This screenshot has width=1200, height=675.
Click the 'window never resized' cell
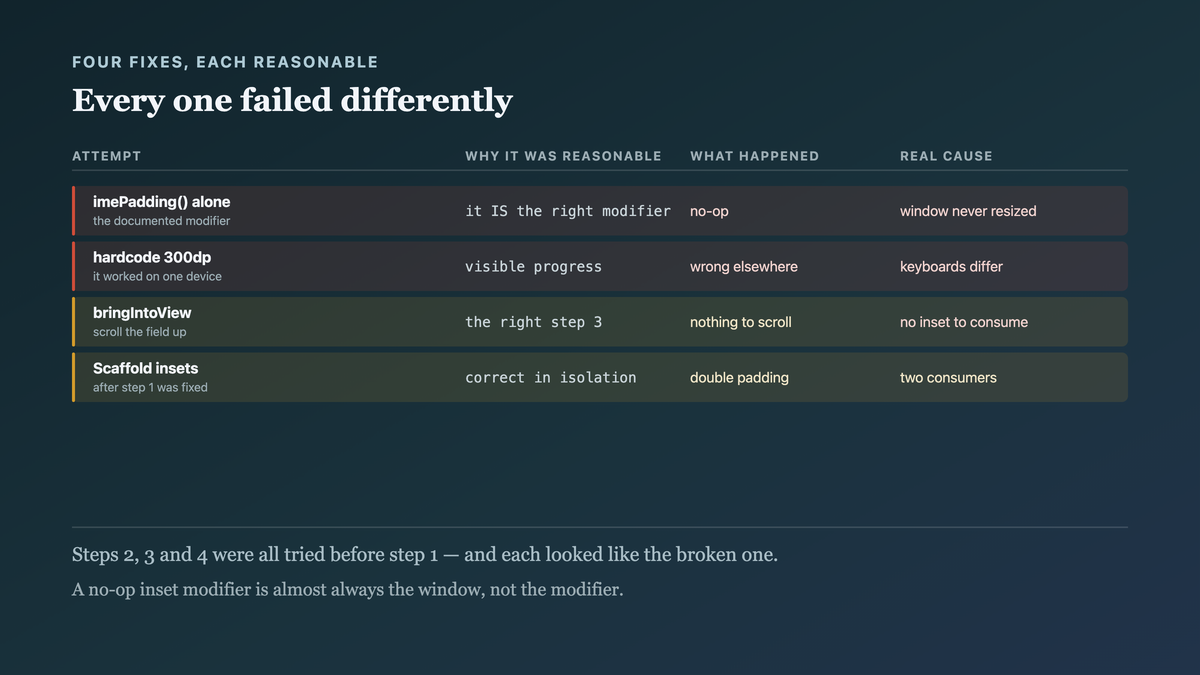(x=968, y=211)
